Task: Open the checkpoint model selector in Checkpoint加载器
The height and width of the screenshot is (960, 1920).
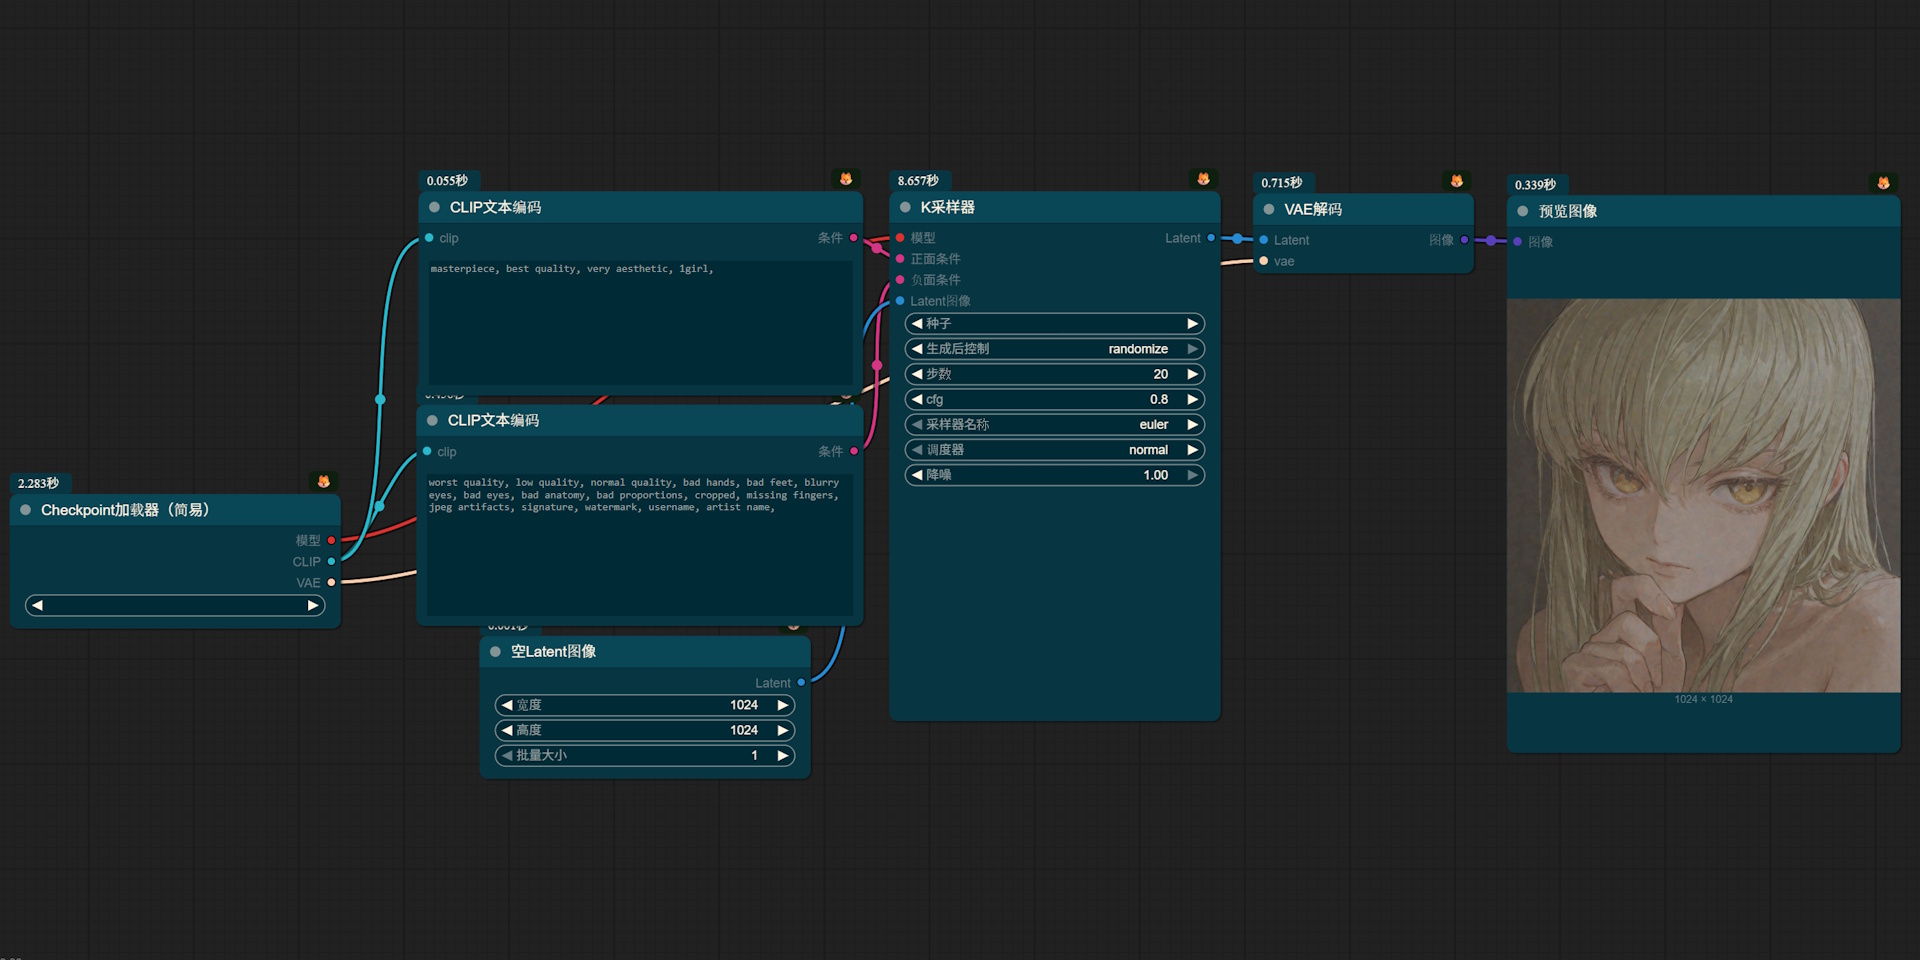Action: click(175, 606)
